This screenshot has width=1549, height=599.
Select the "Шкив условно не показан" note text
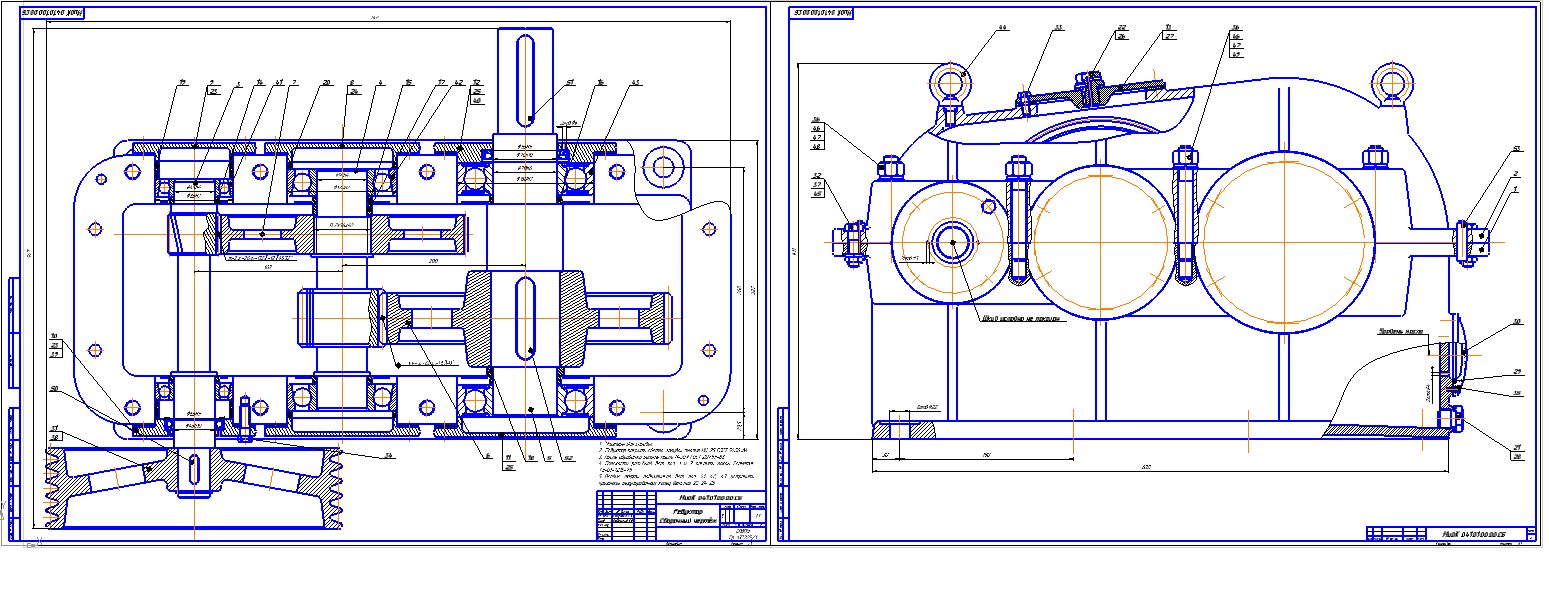(1016, 320)
